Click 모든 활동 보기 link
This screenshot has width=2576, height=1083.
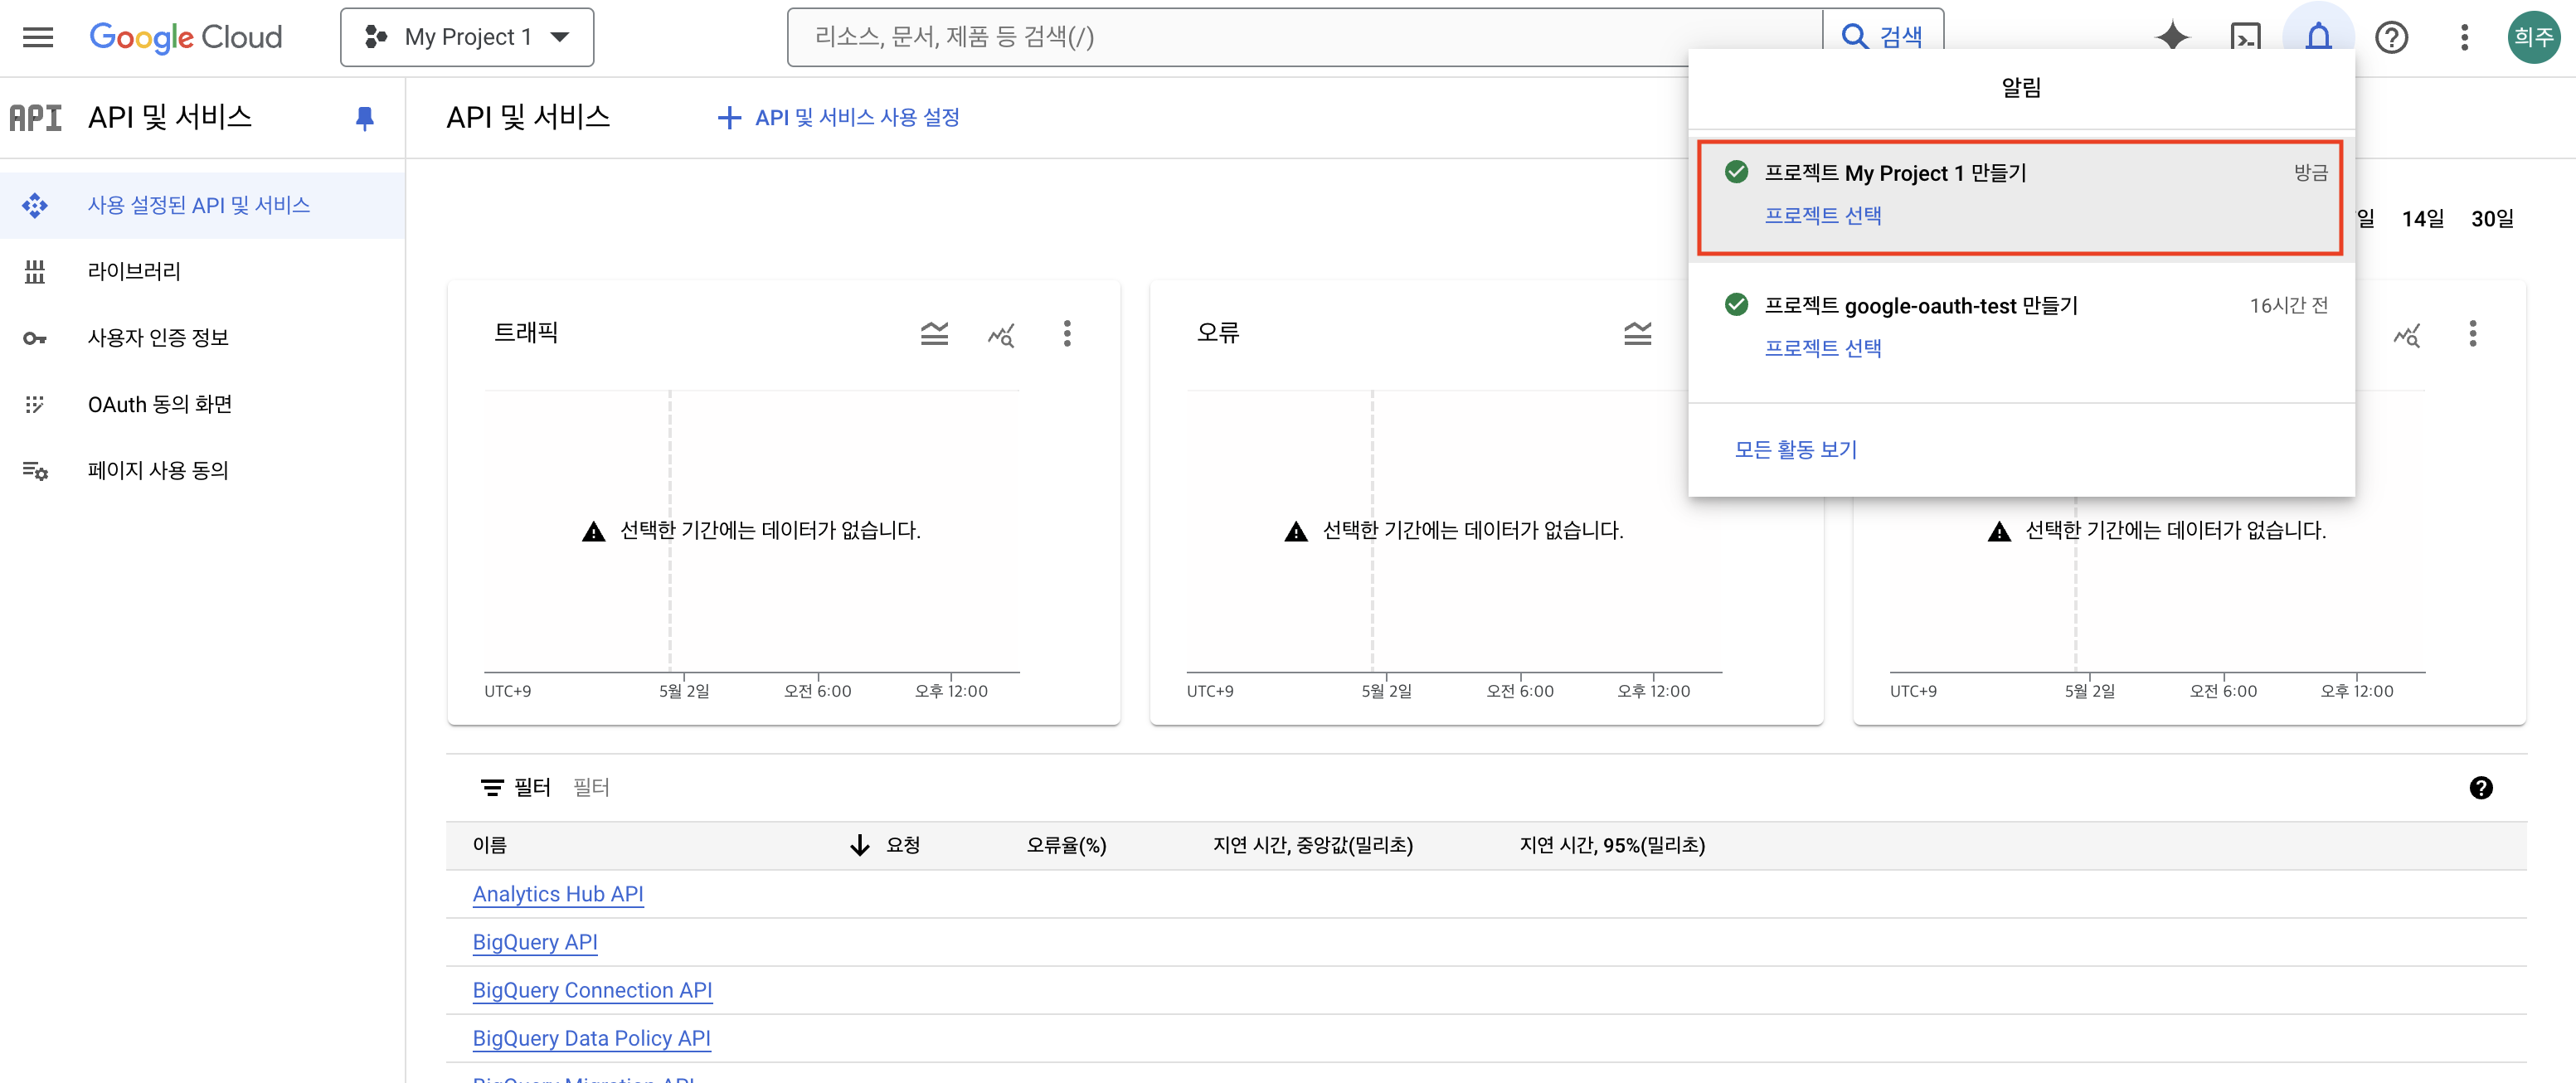pyautogui.click(x=1795, y=449)
